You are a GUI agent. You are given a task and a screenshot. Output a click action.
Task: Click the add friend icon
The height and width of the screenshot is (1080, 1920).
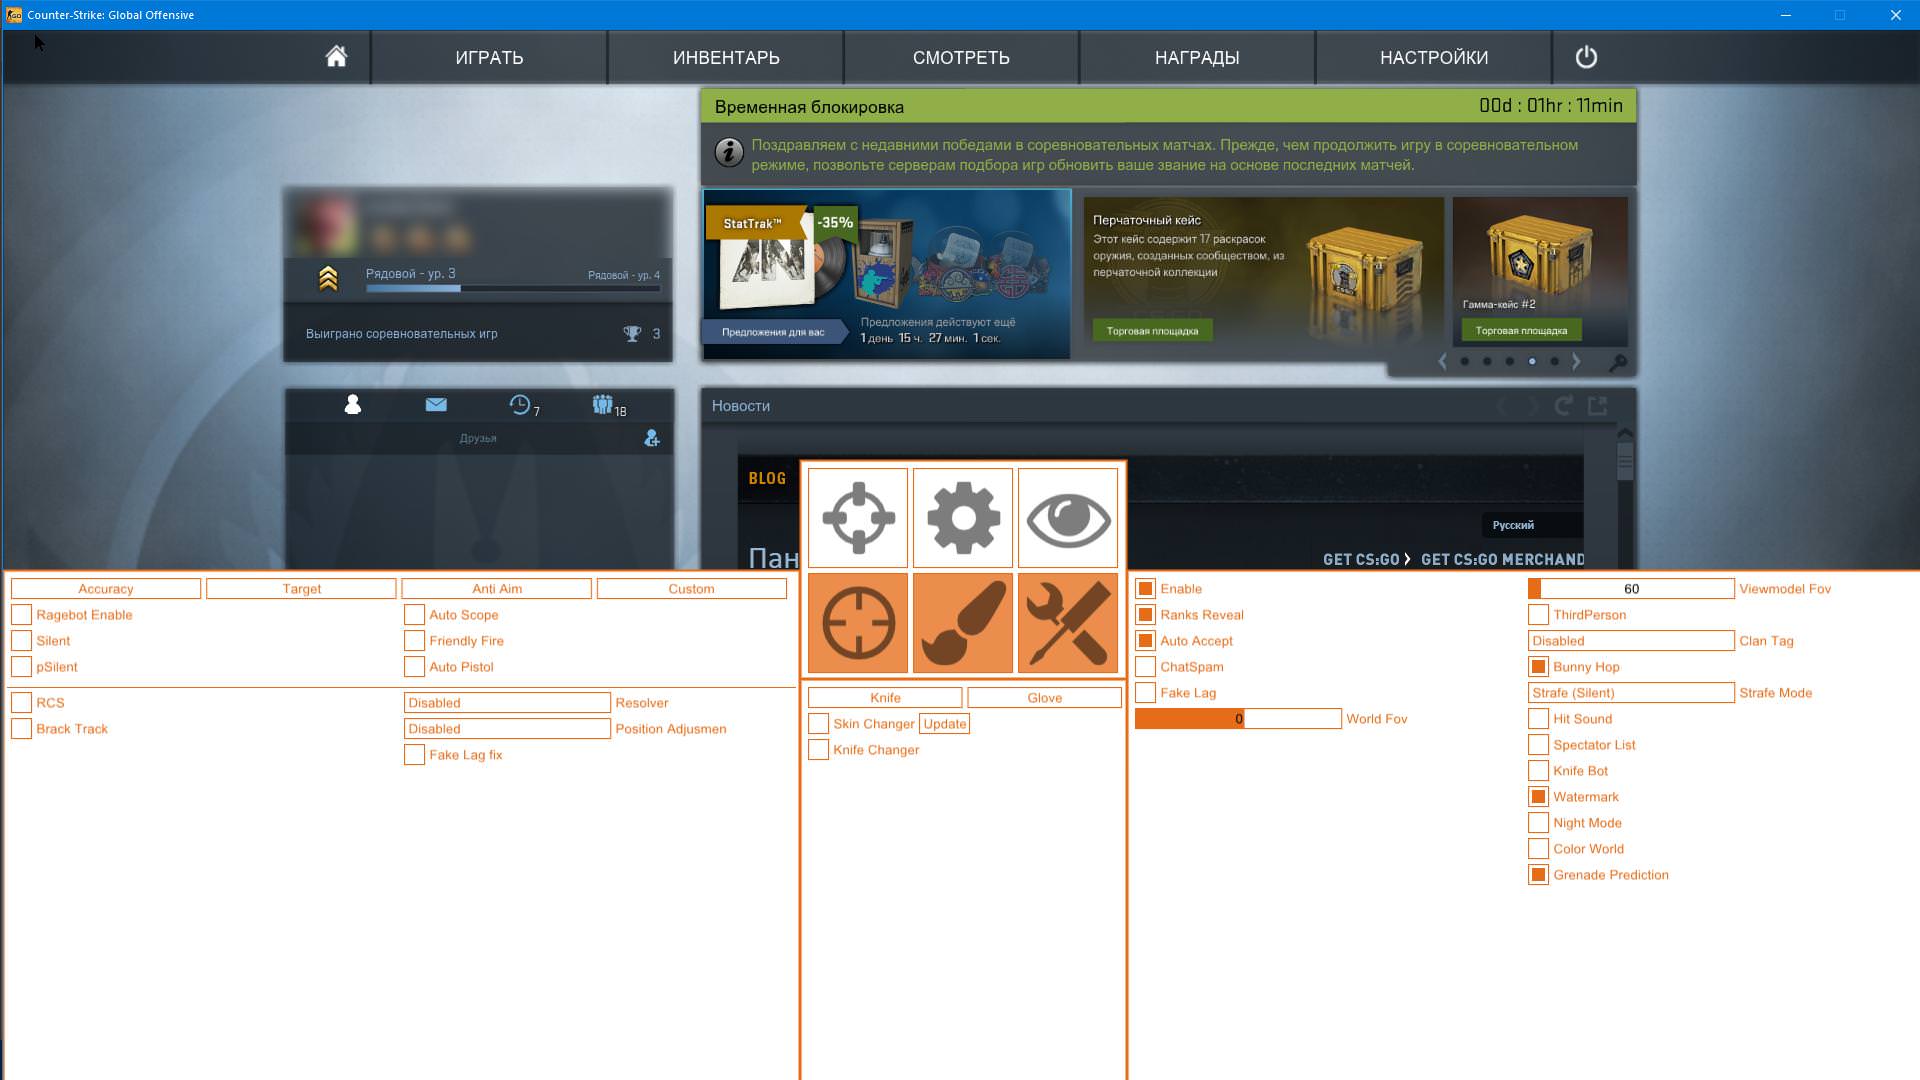point(652,438)
